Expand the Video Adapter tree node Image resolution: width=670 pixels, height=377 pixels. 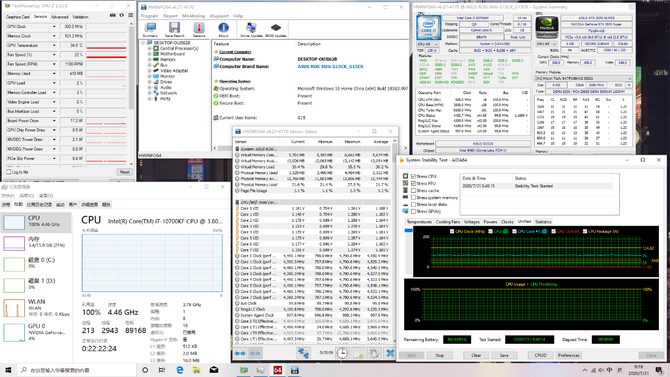click(x=150, y=71)
